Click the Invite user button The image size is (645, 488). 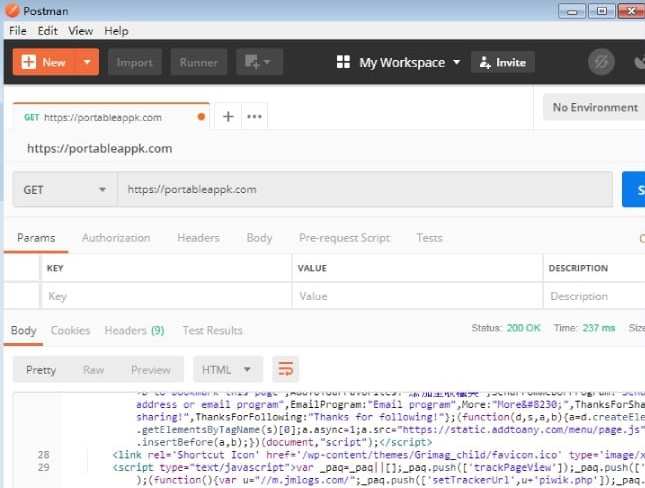pyautogui.click(x=502, y=62)
